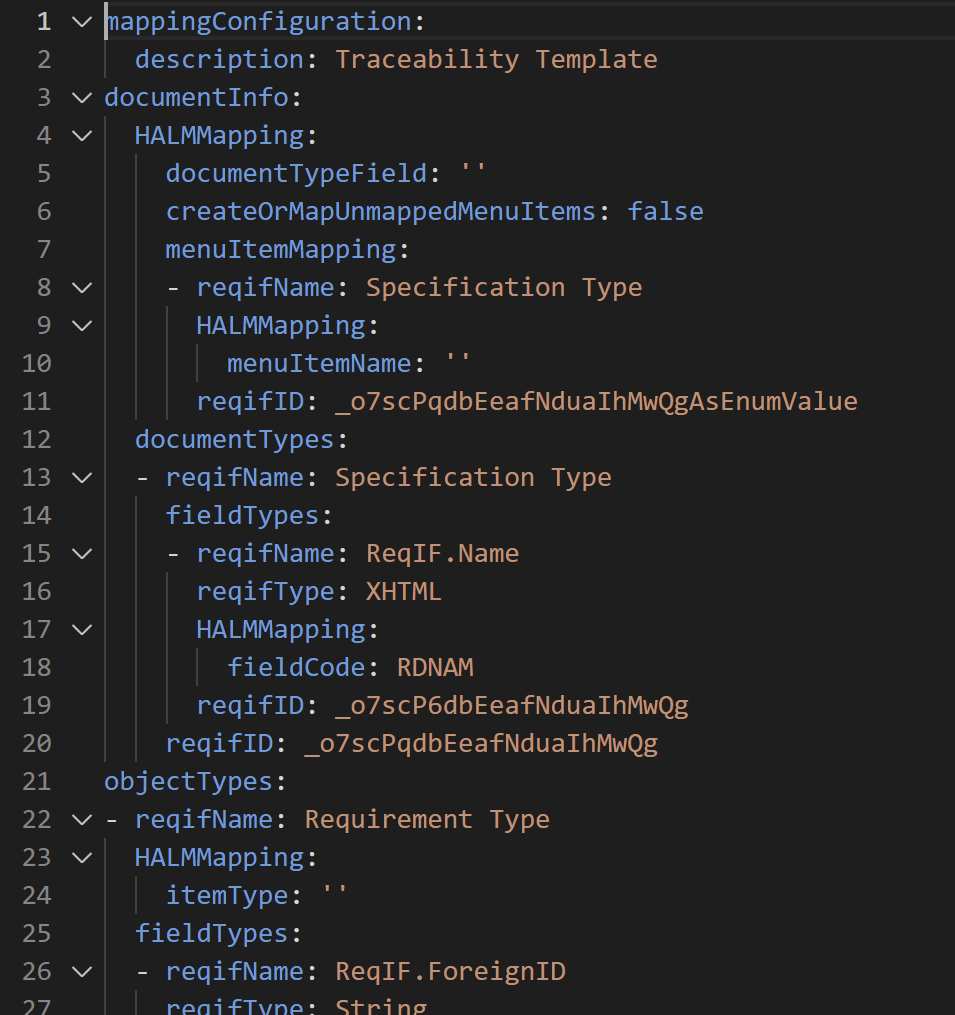Fold the ReqIF.ForeignID entry on line 26
The width and height of the screenshot is (955, 1015).
pyautogui.click(x=82, y=972)
